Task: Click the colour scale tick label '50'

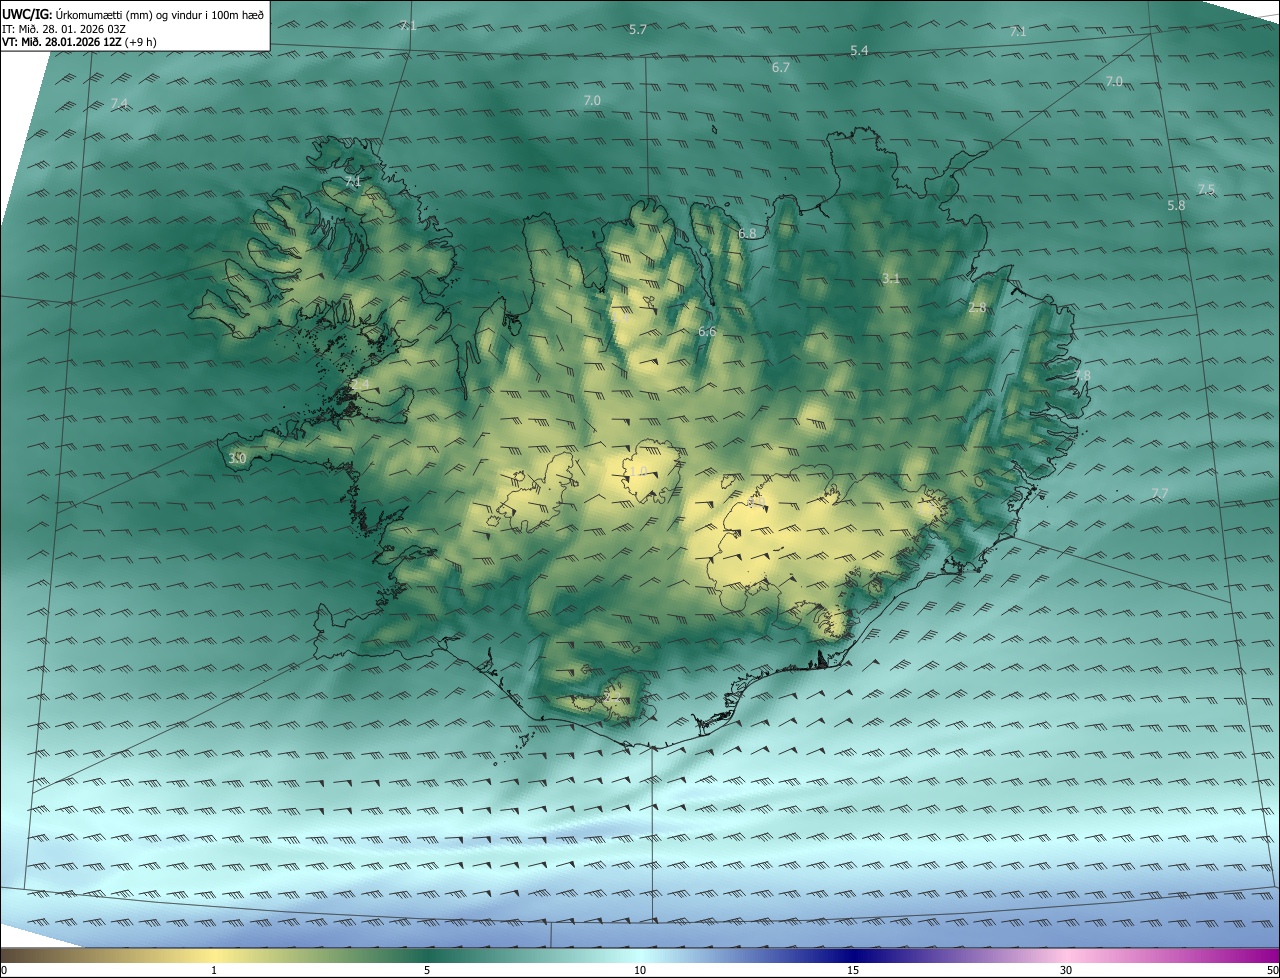Action: point(1272,970)
